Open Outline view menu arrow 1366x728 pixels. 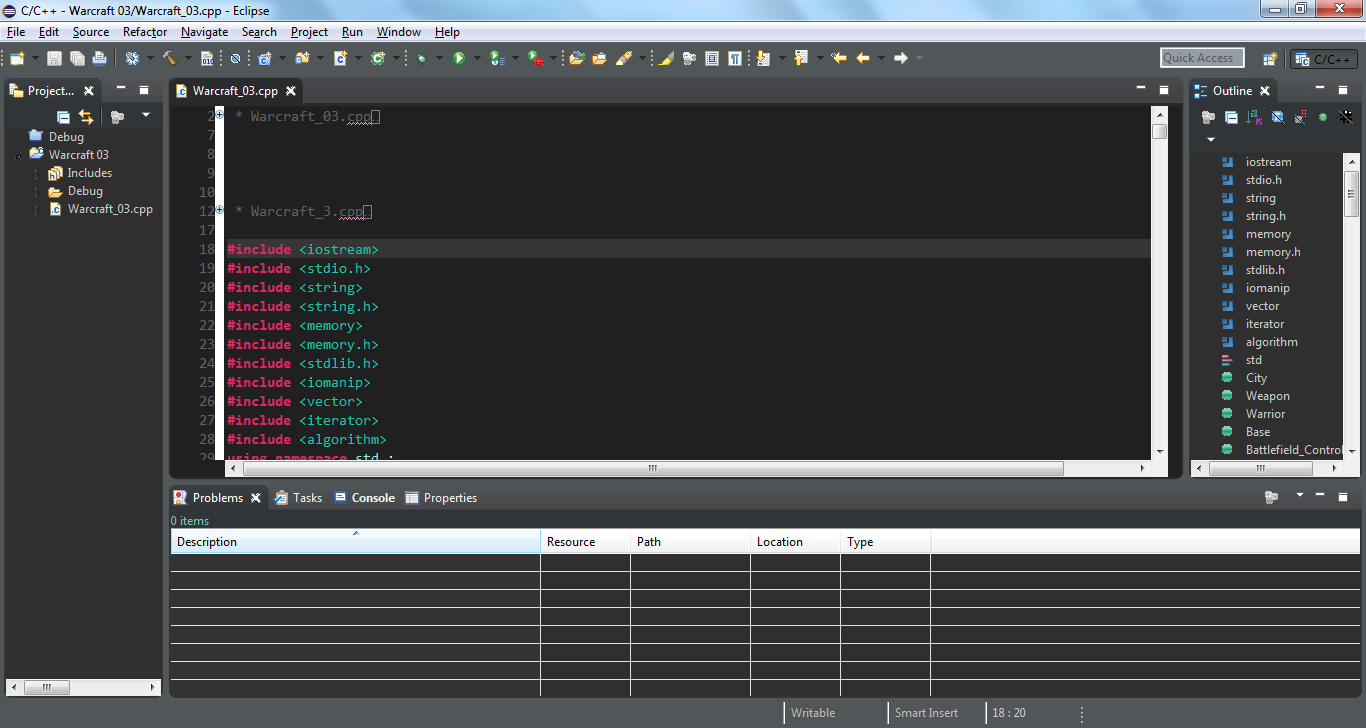(1211, 139)
